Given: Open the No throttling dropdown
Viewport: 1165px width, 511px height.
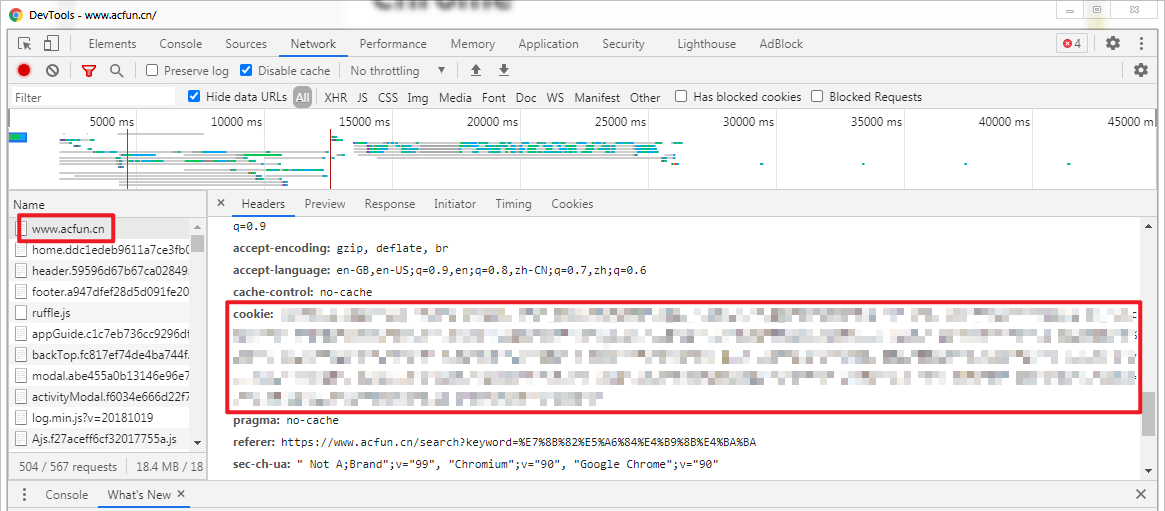Looking at the screenshot, I should pyautogui.click(x=397, y=71).
